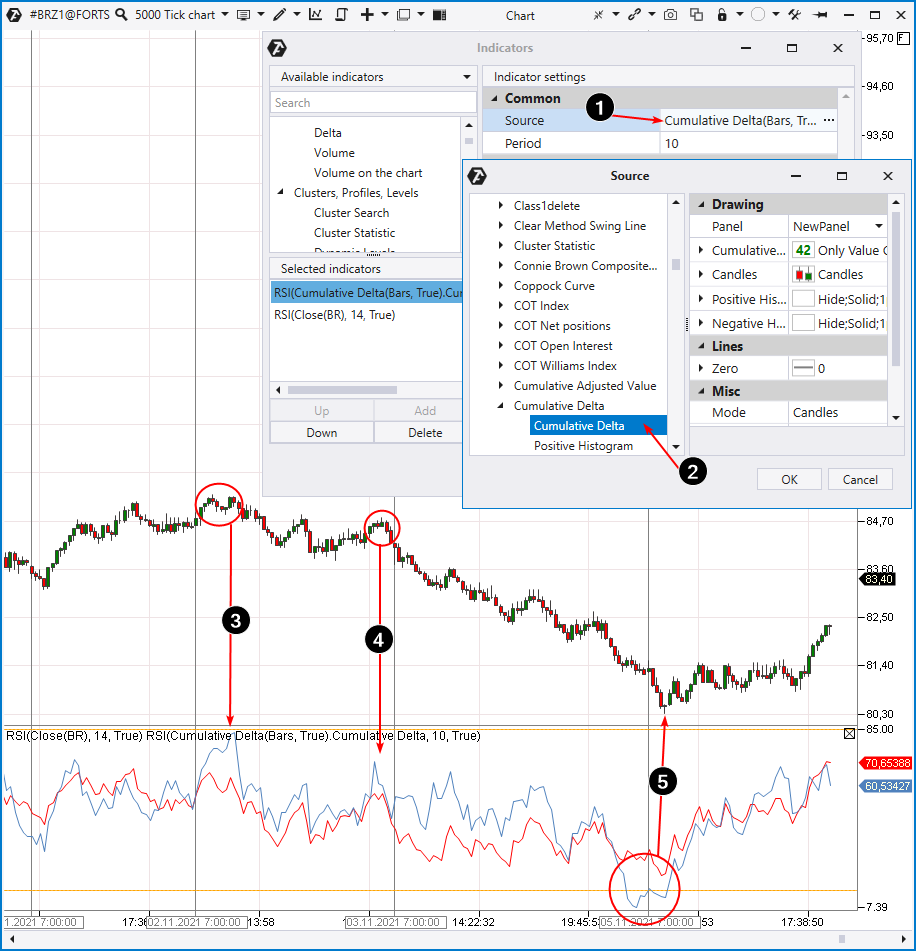Image resolution: width=916 pixels, height=951 pixels.
Task: Click the Positive Histogram color swatch
Action: click(802, 299)
